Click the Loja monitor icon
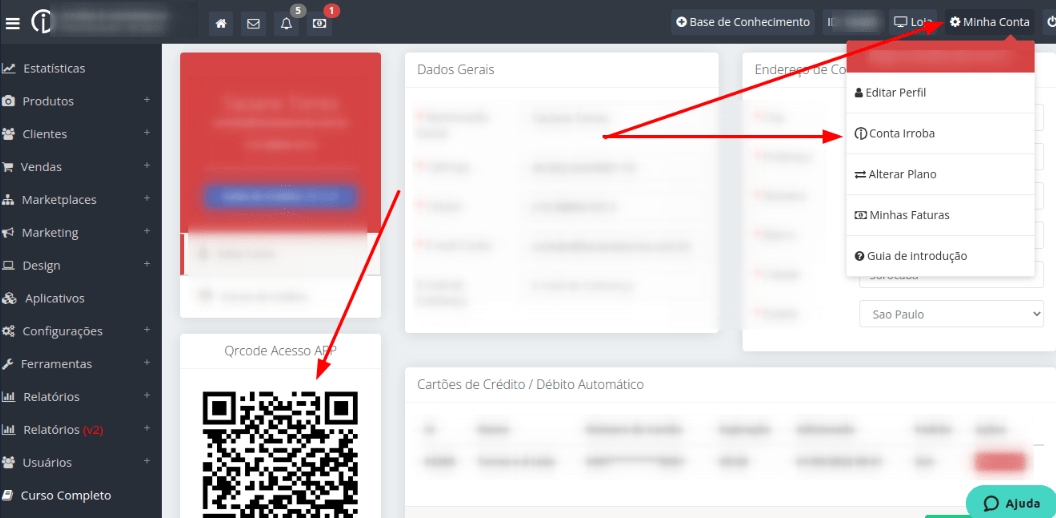The height and width of the screenshot is (518, 1056). pyautogui.click(x=900, y=22)
